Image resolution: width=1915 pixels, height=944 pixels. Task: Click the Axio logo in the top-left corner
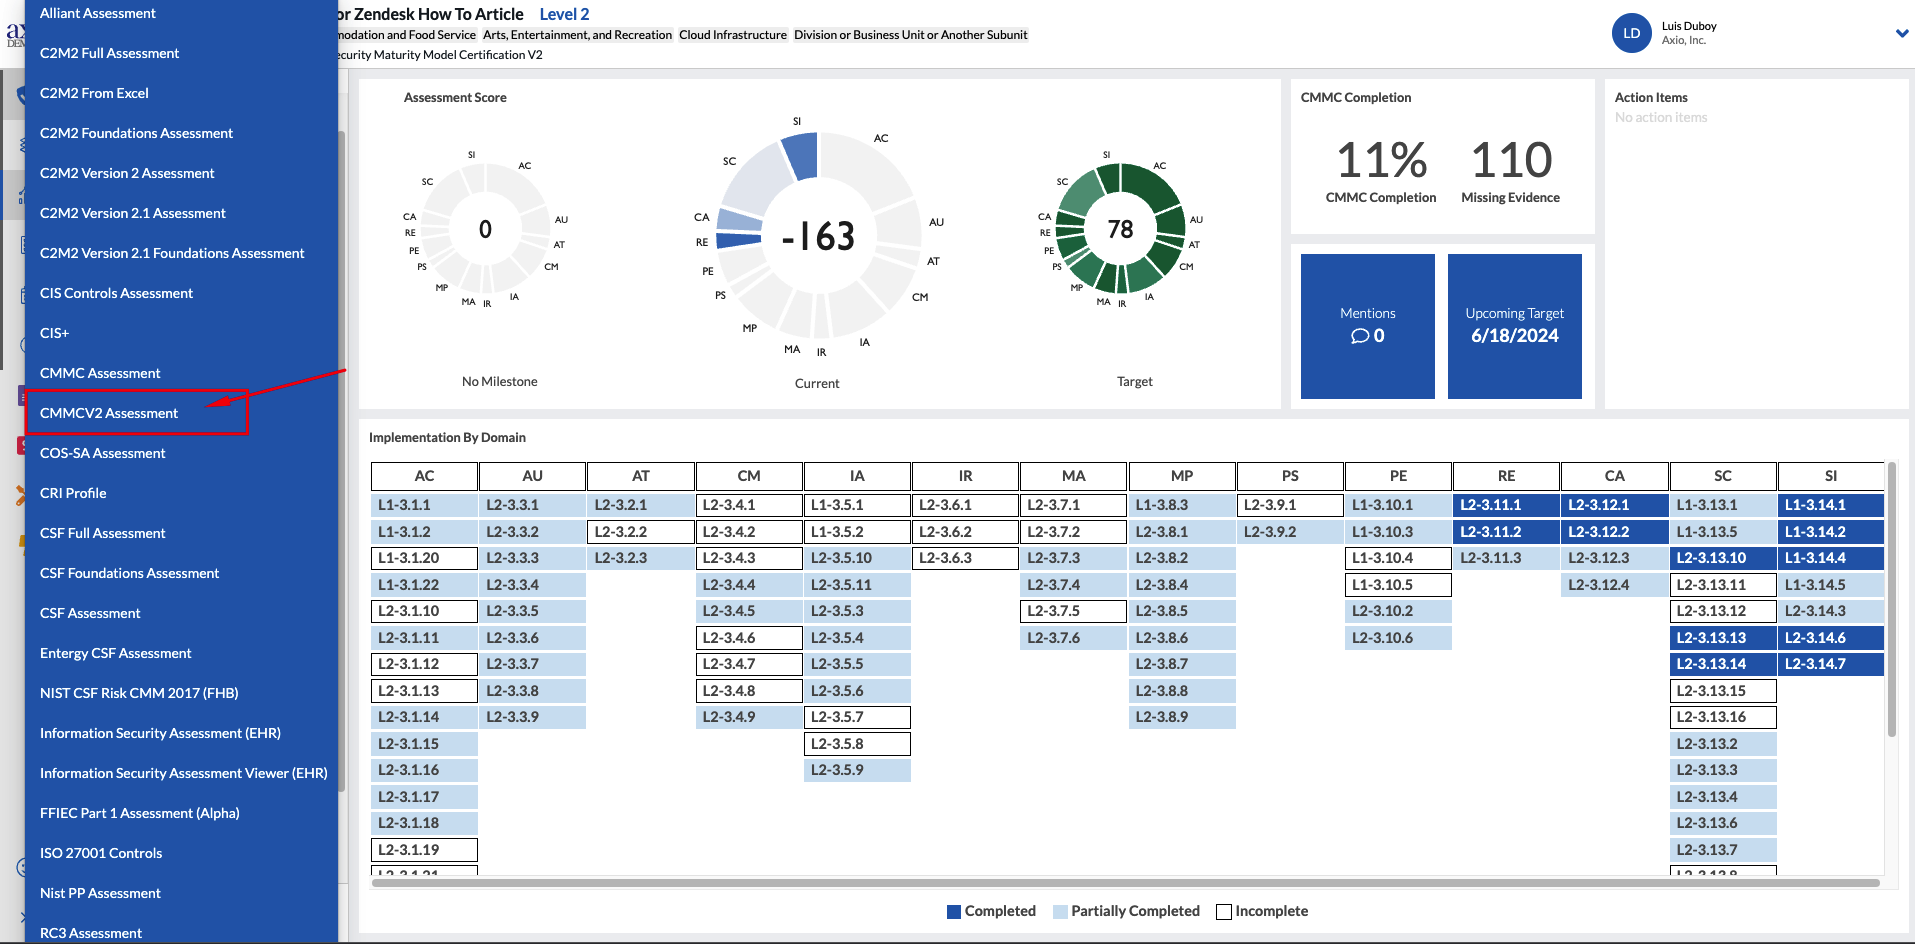point(15,33)
